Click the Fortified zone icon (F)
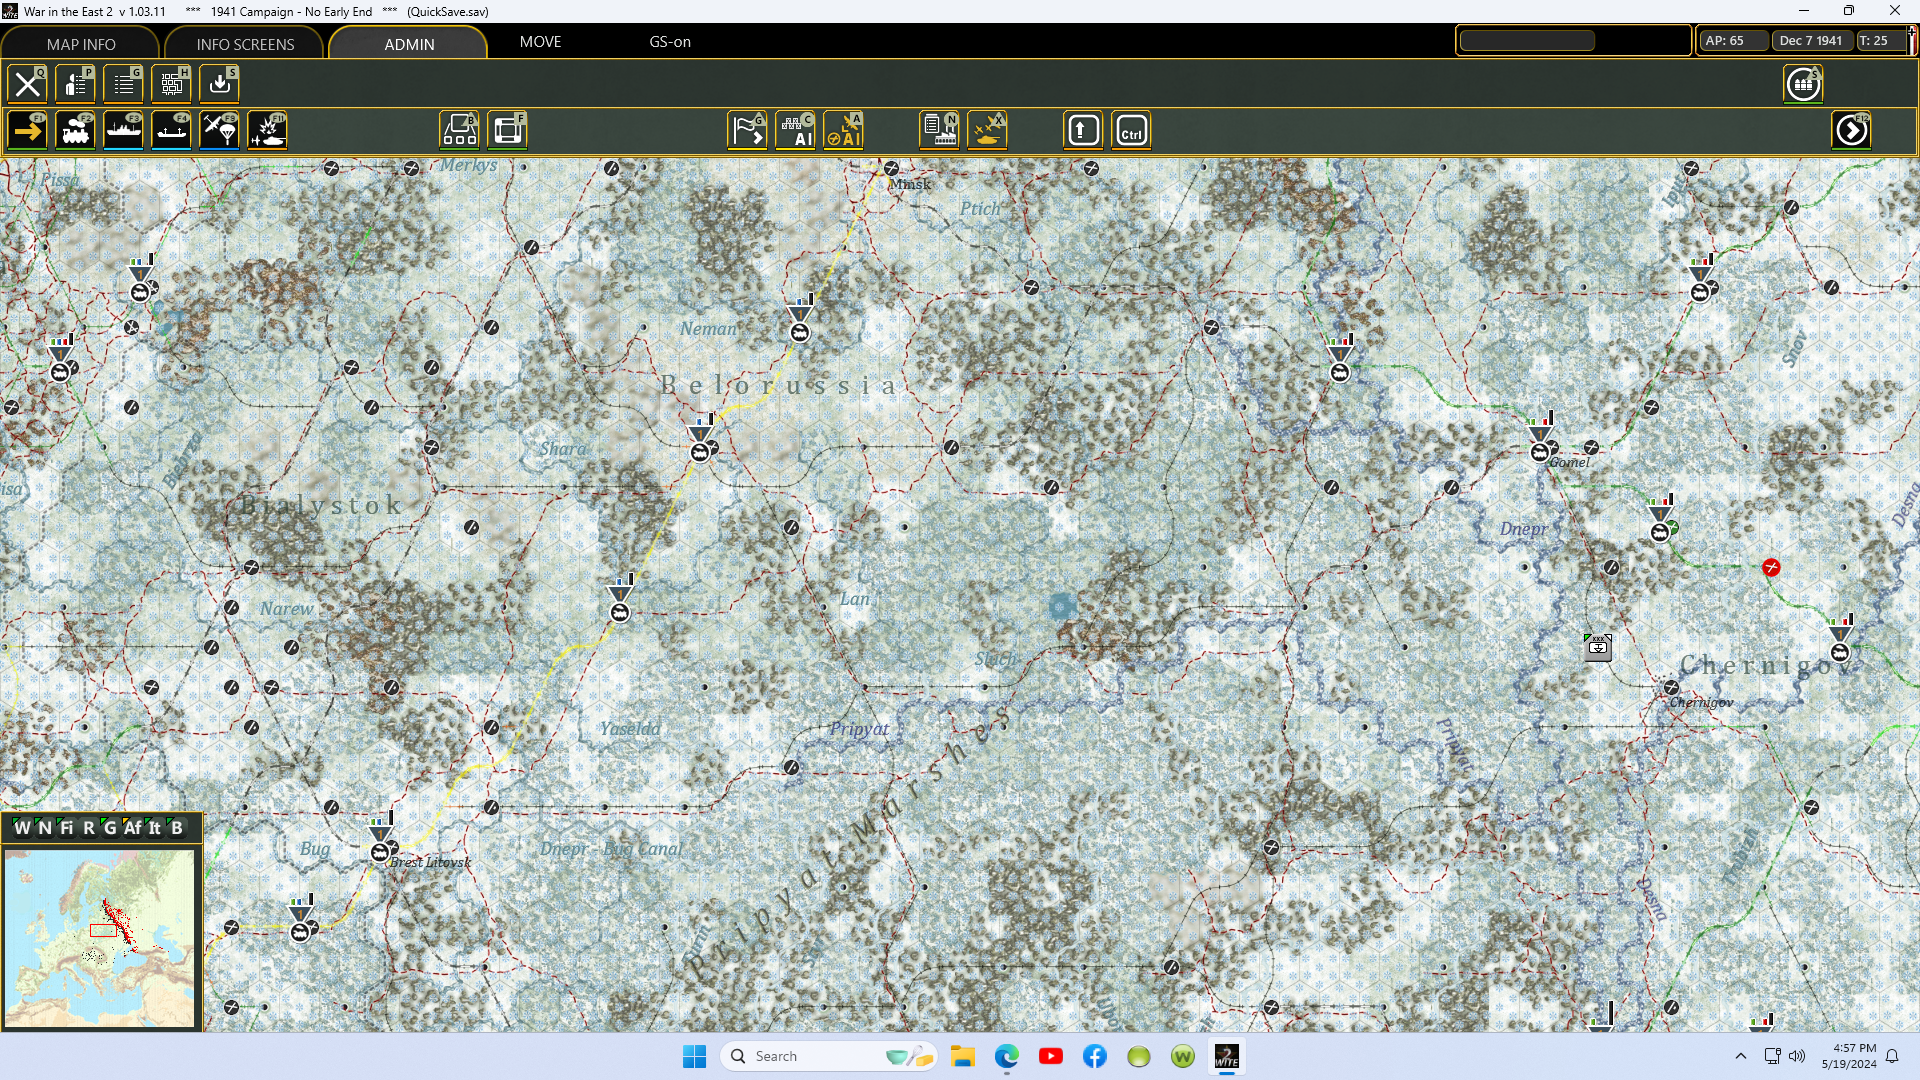The height and width of the screenshot is (1080, 1920). (508, 131)
